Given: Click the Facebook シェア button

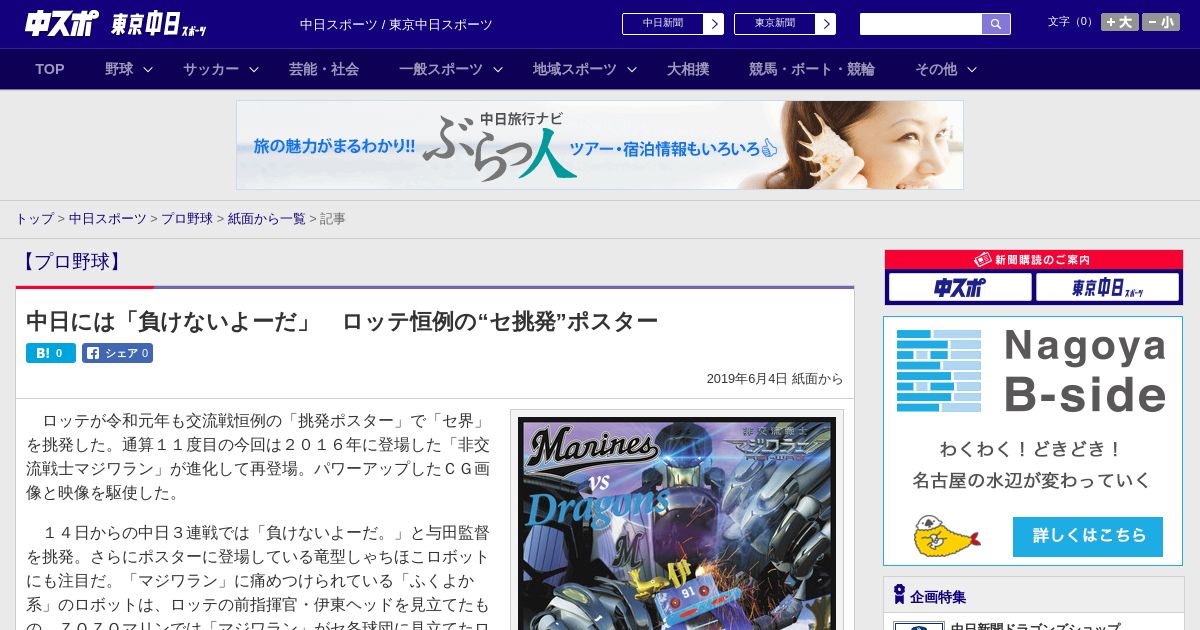Looking at the screenshot, I should click(117, 353).
